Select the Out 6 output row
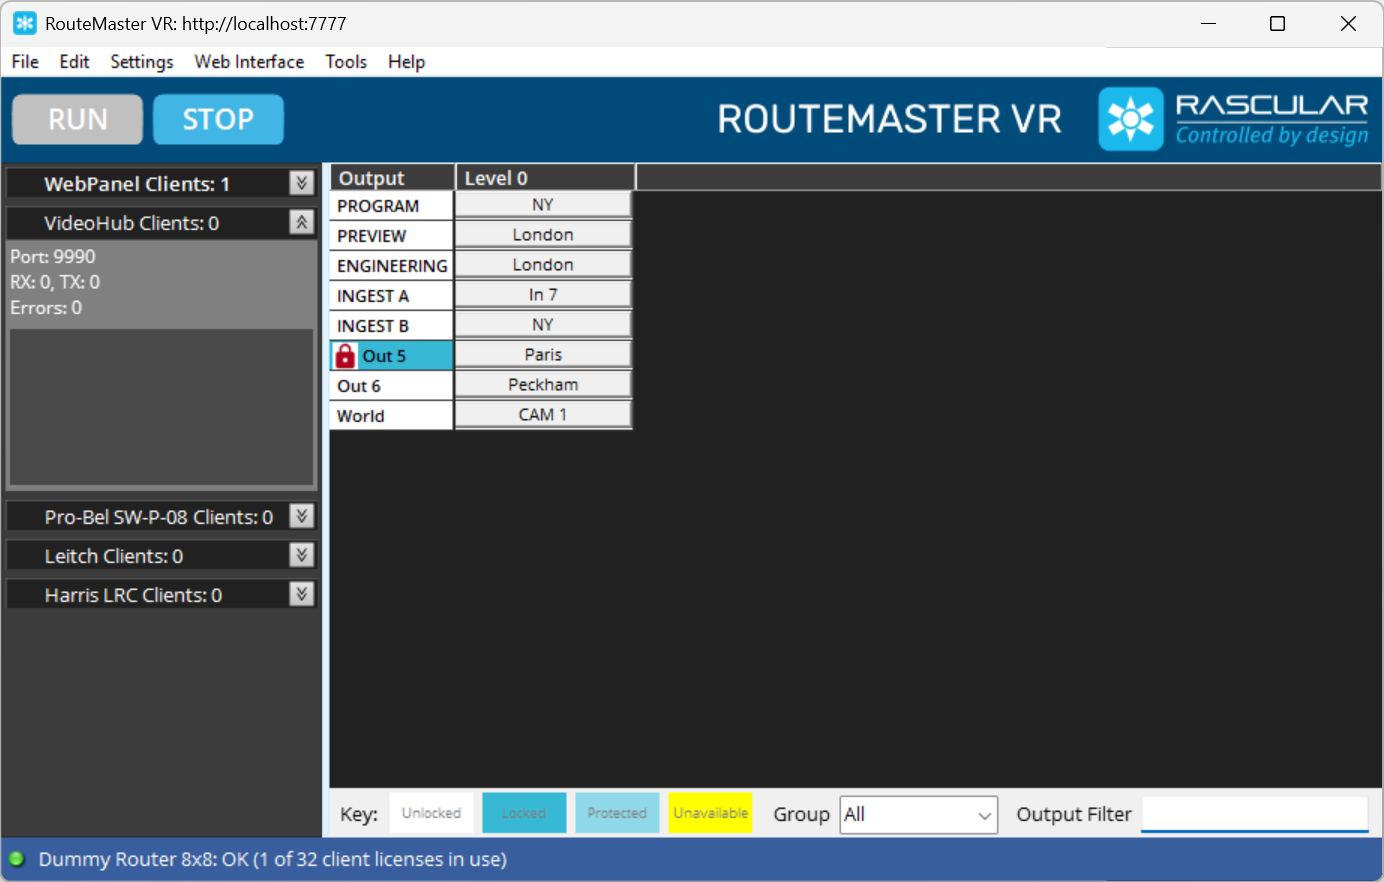The height and width of the screenshot is (882, 1384). 391,386
